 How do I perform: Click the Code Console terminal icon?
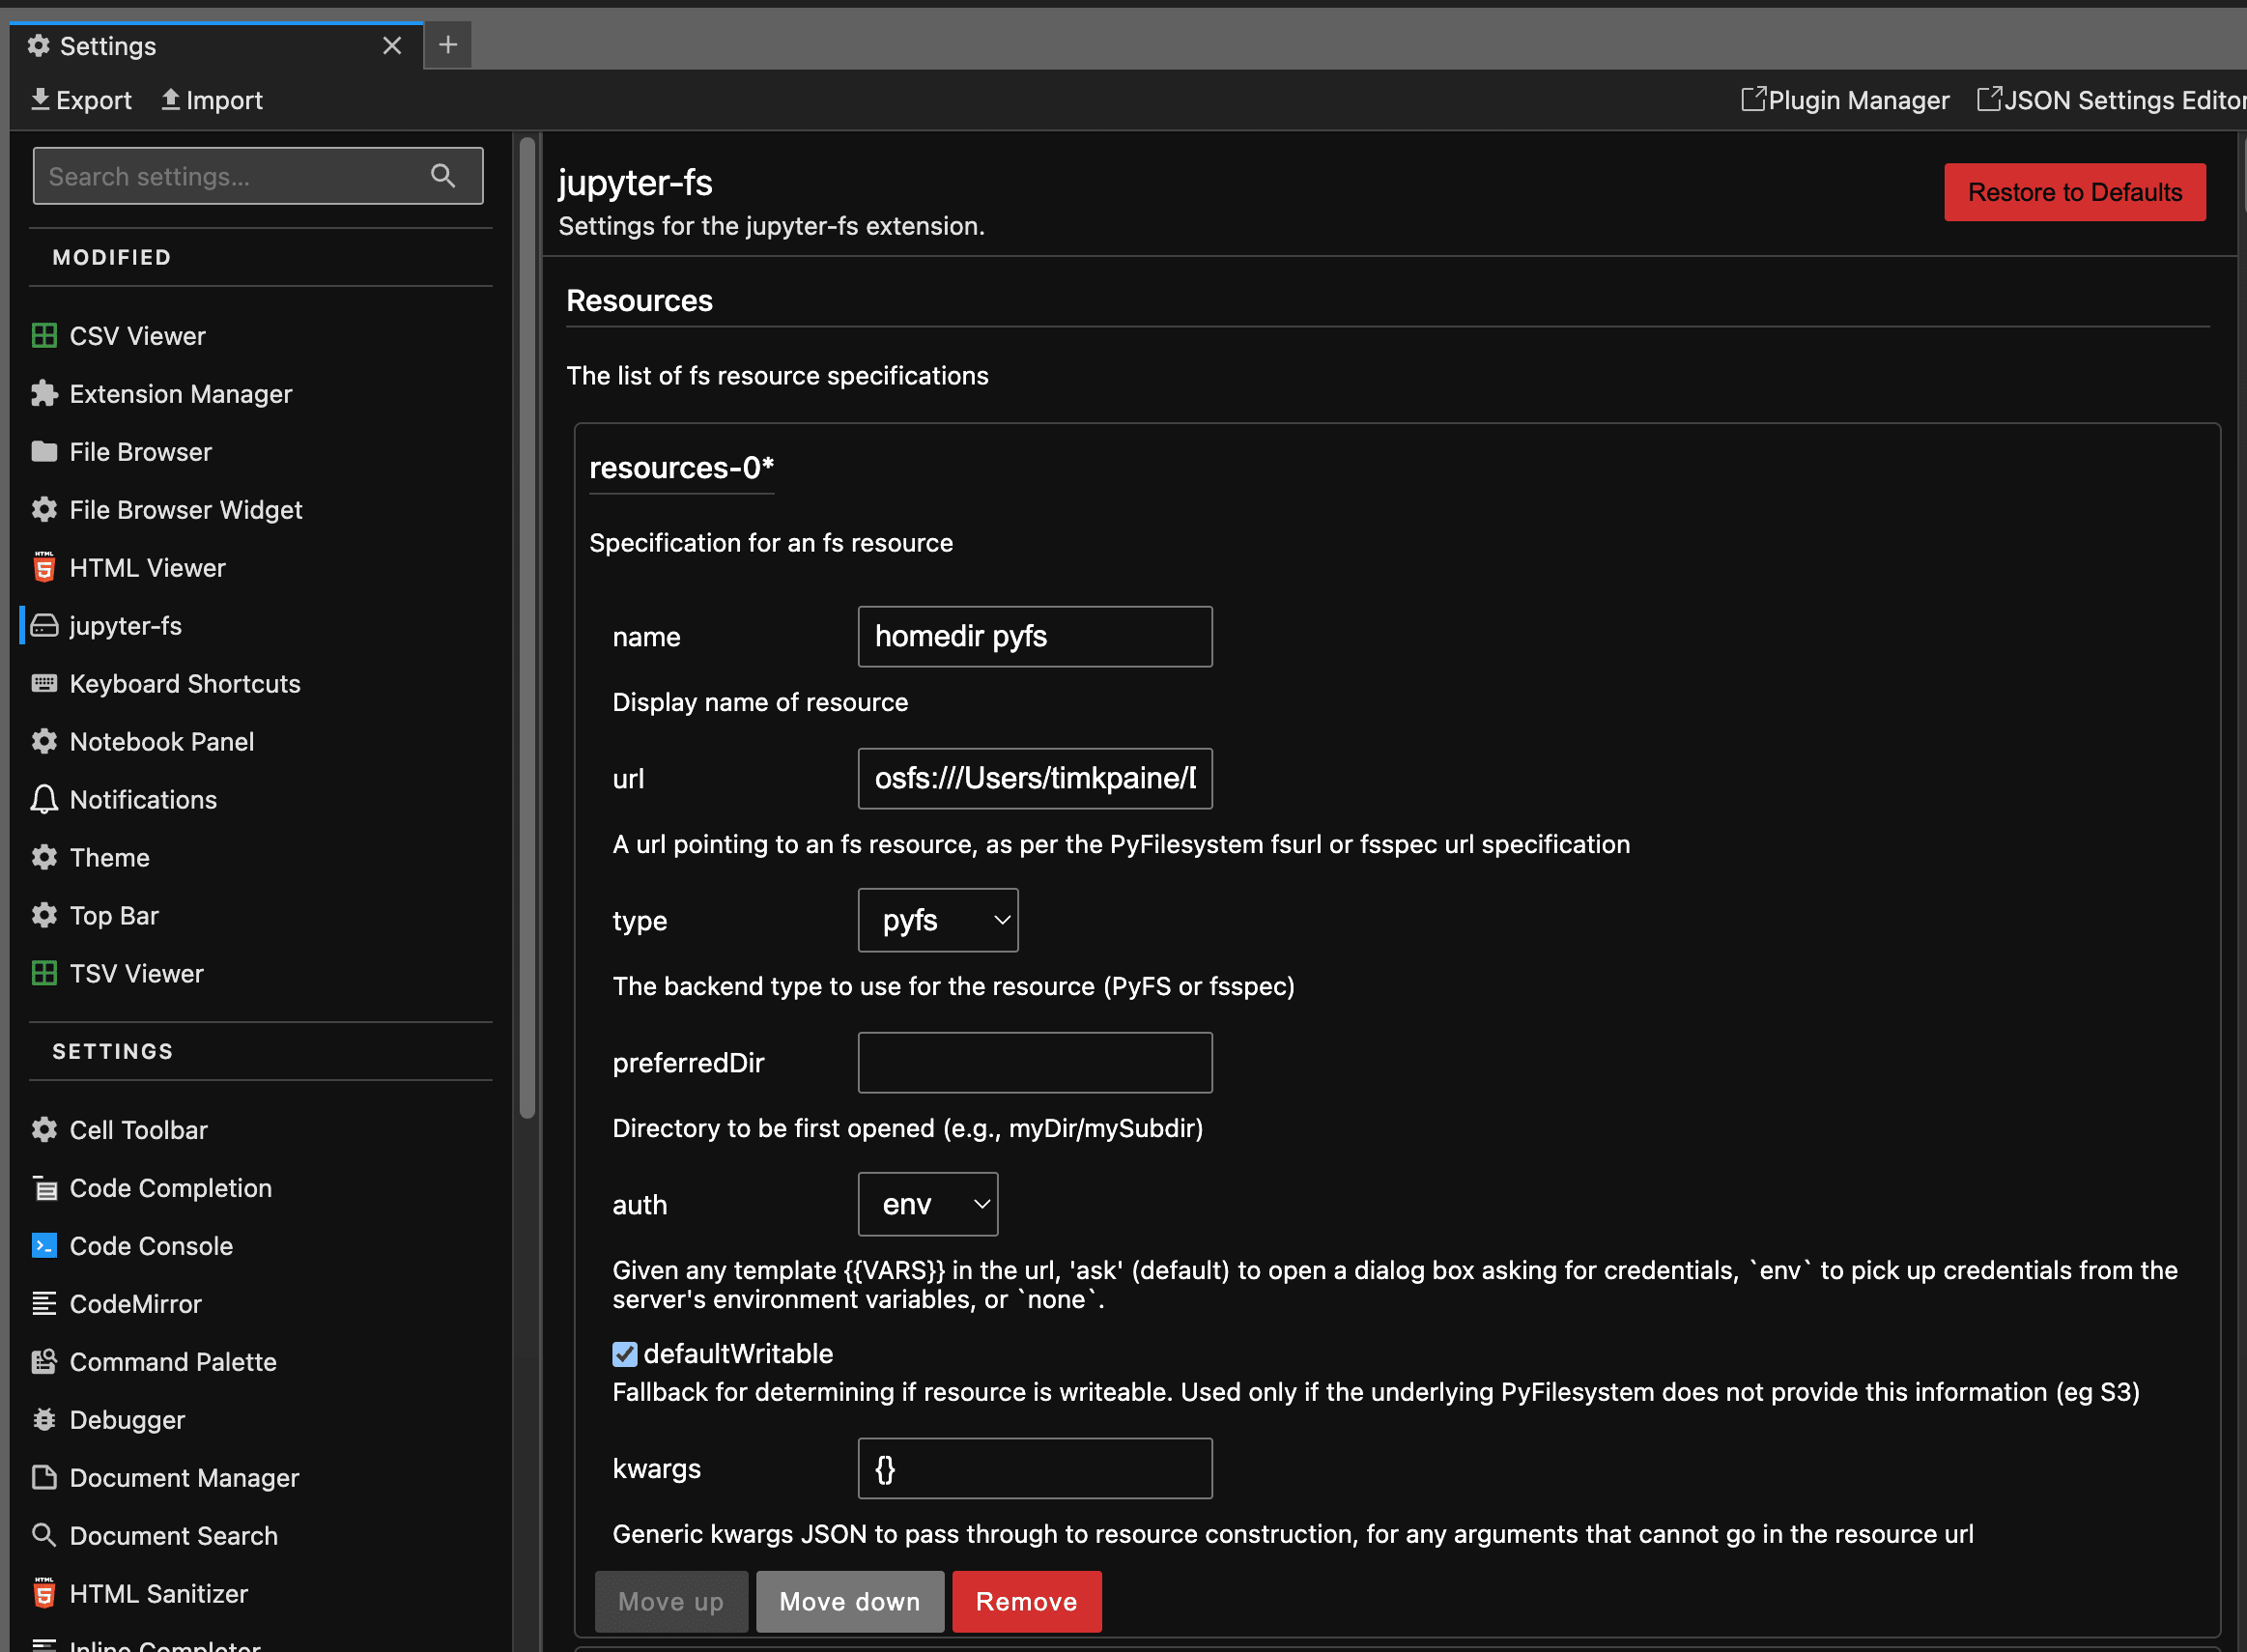pos(44,1246)
